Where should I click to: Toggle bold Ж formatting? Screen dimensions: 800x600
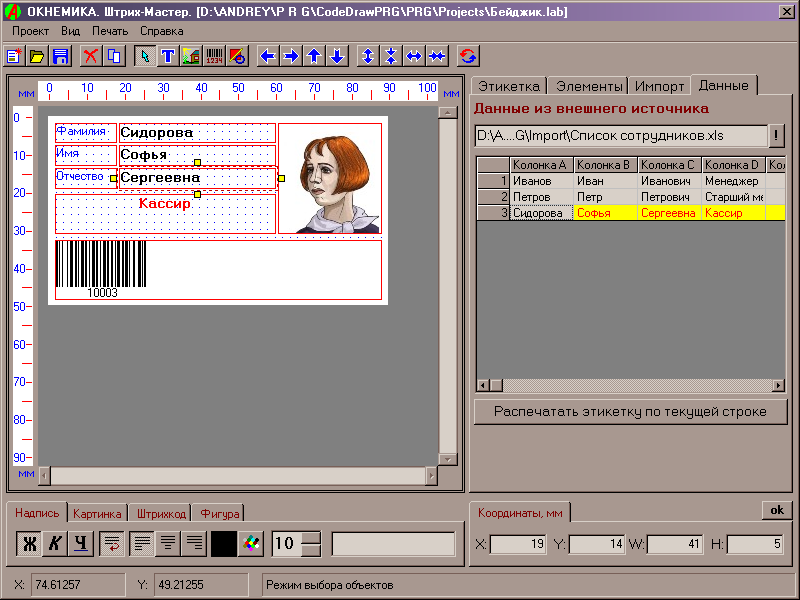click(x=30, y=544)
